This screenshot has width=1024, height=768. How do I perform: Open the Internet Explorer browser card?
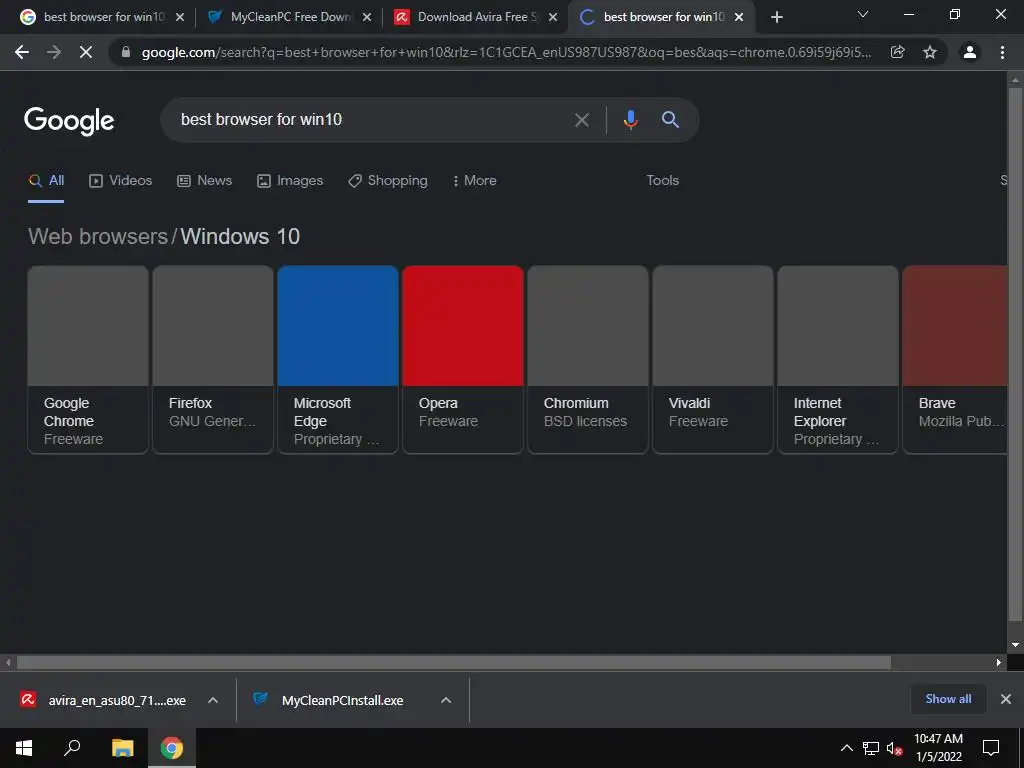(838, 359)
